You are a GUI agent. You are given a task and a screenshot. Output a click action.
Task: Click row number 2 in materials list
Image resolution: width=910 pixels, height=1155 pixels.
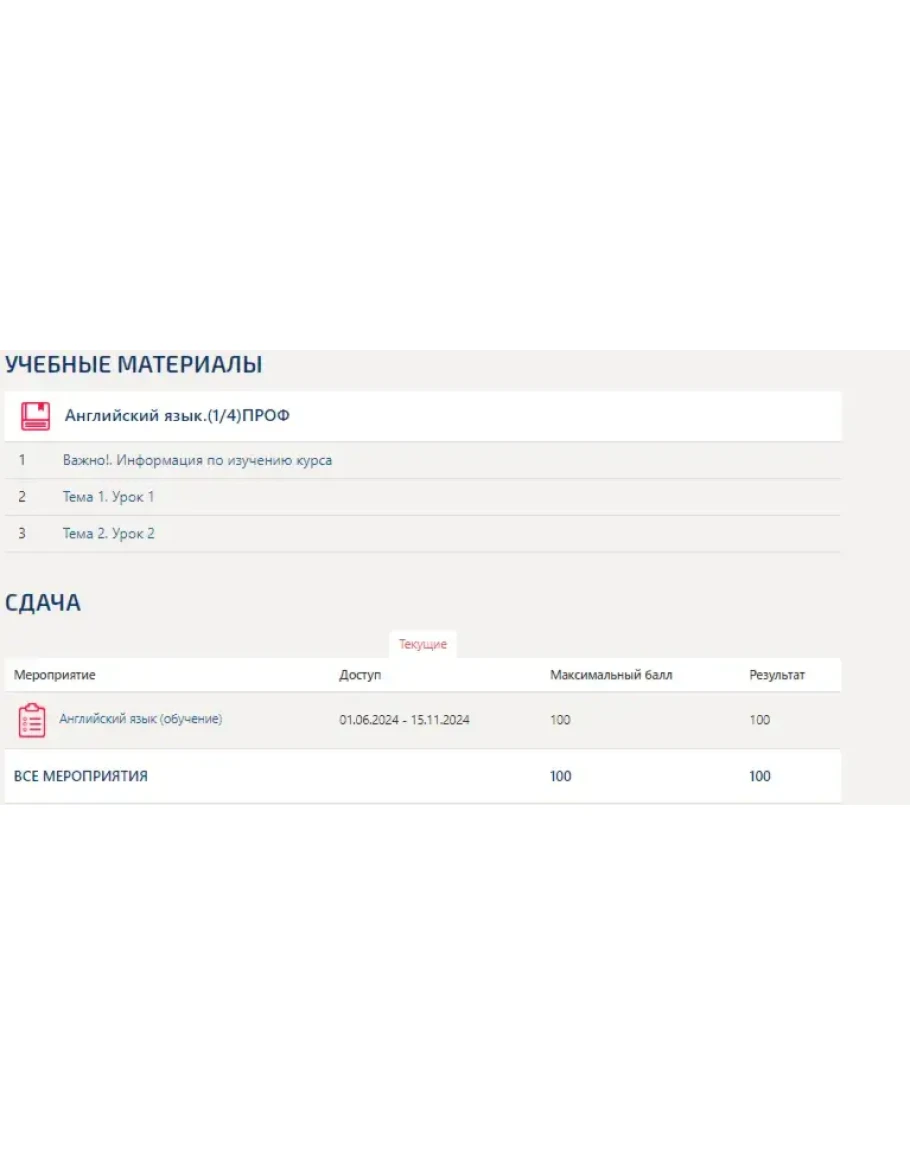pos(22,497)
